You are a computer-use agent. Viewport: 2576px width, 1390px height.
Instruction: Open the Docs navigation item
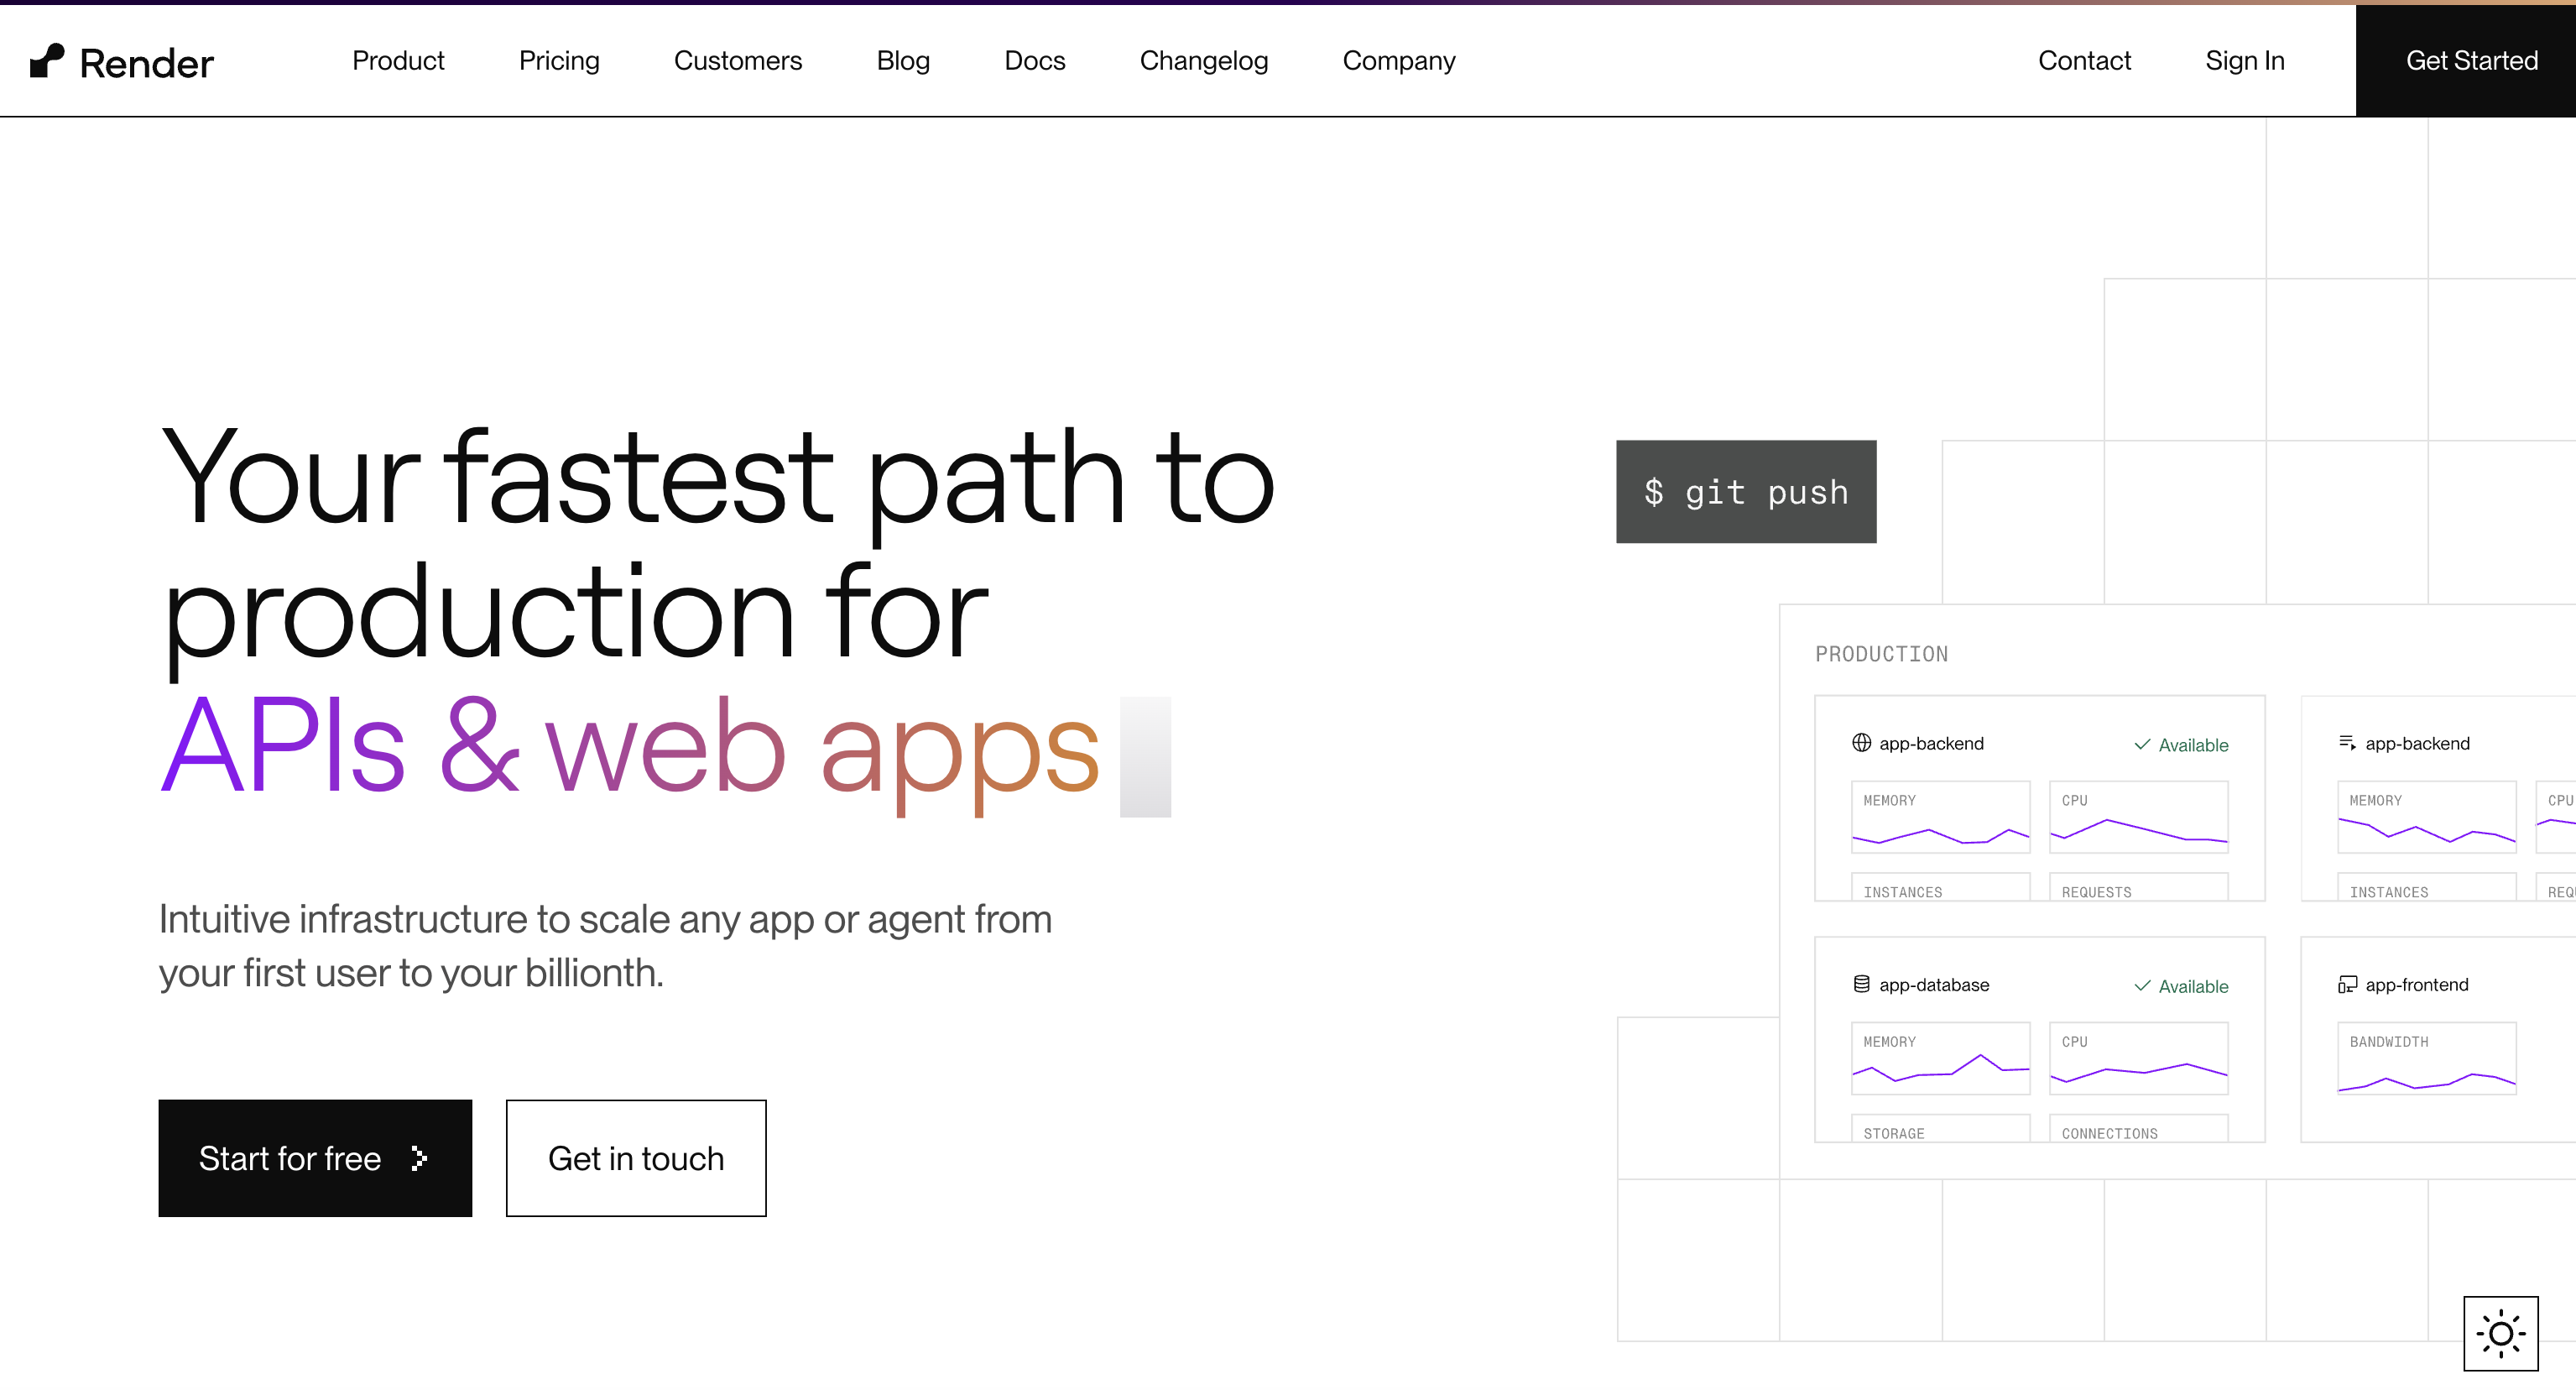click(x=1034, y=61)
